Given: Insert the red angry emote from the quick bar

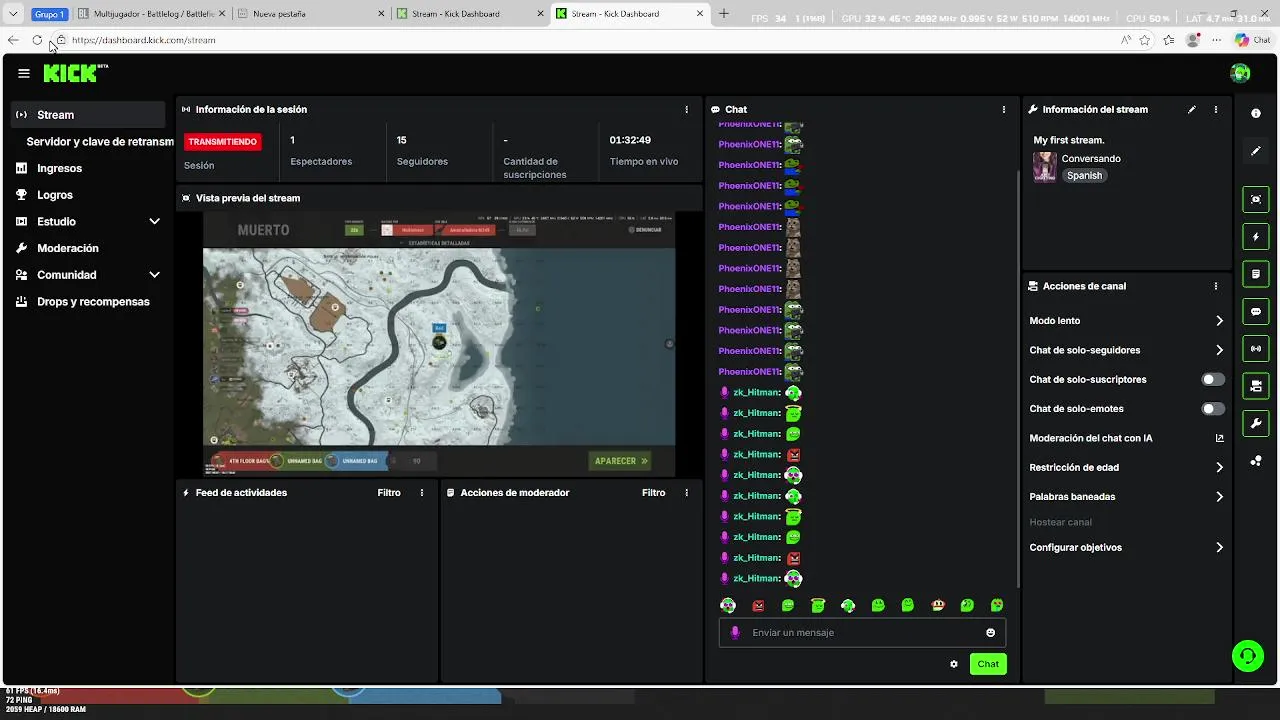Looking at the screenshot, I should [758, 605].
